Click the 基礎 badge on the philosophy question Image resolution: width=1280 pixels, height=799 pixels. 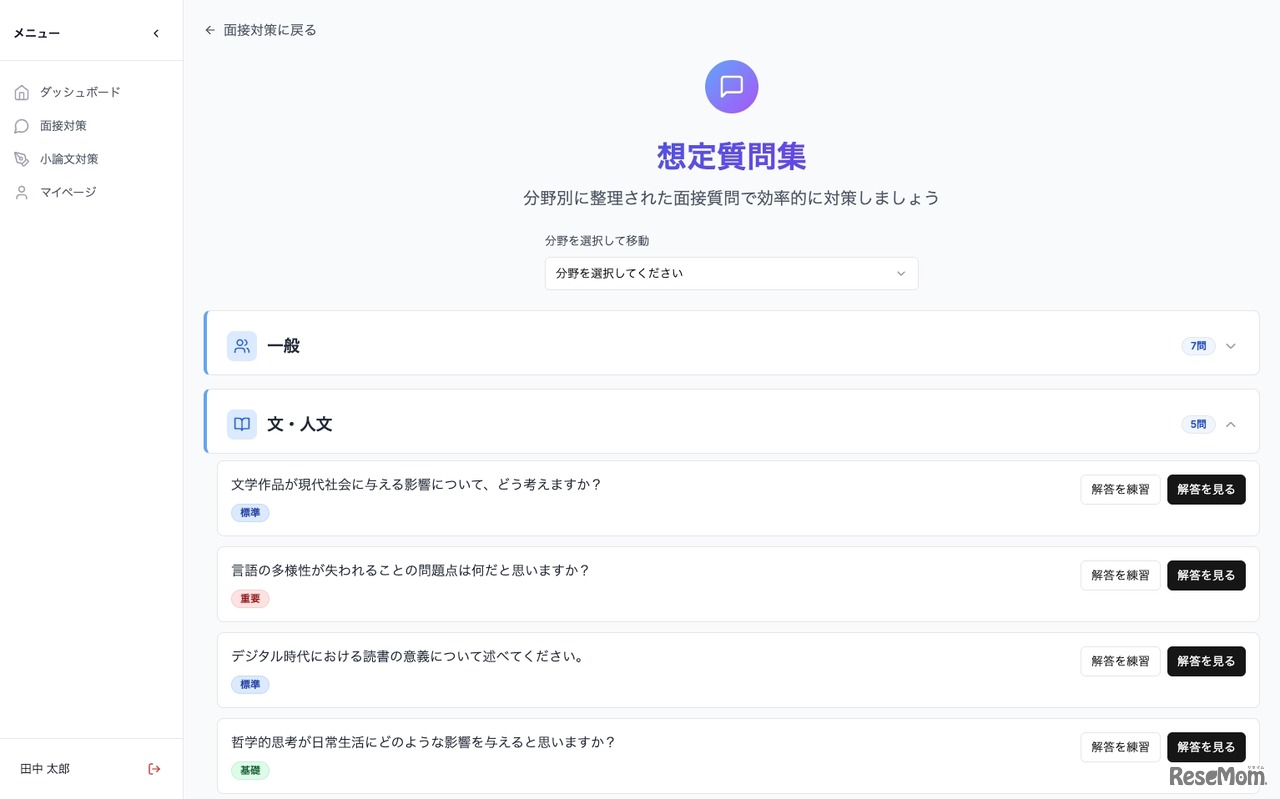click(x=250, y=770)
